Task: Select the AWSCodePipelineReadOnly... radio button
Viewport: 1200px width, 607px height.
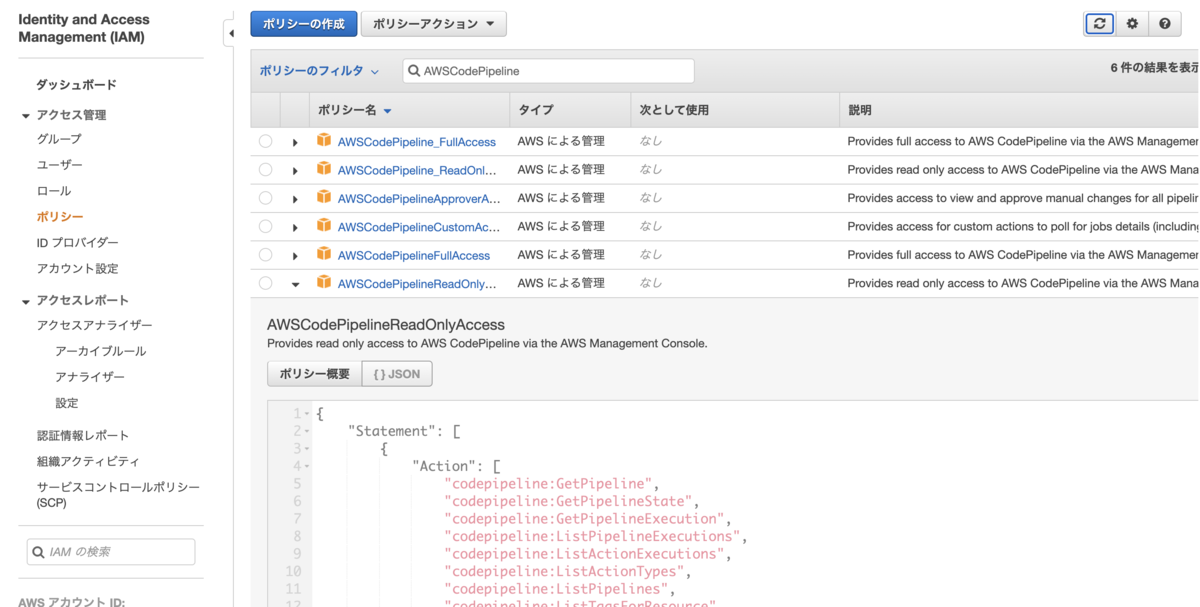Action: [x=265, y=283]
